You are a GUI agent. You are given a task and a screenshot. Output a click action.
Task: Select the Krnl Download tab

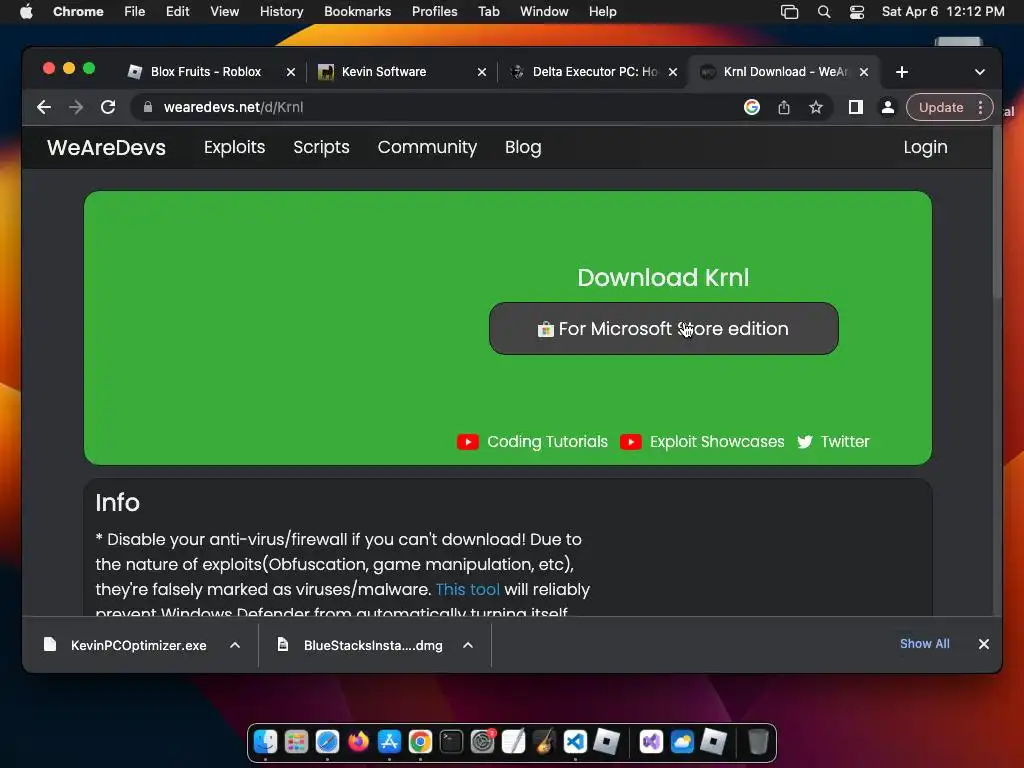pyautogui.click(x=784, y=72)
